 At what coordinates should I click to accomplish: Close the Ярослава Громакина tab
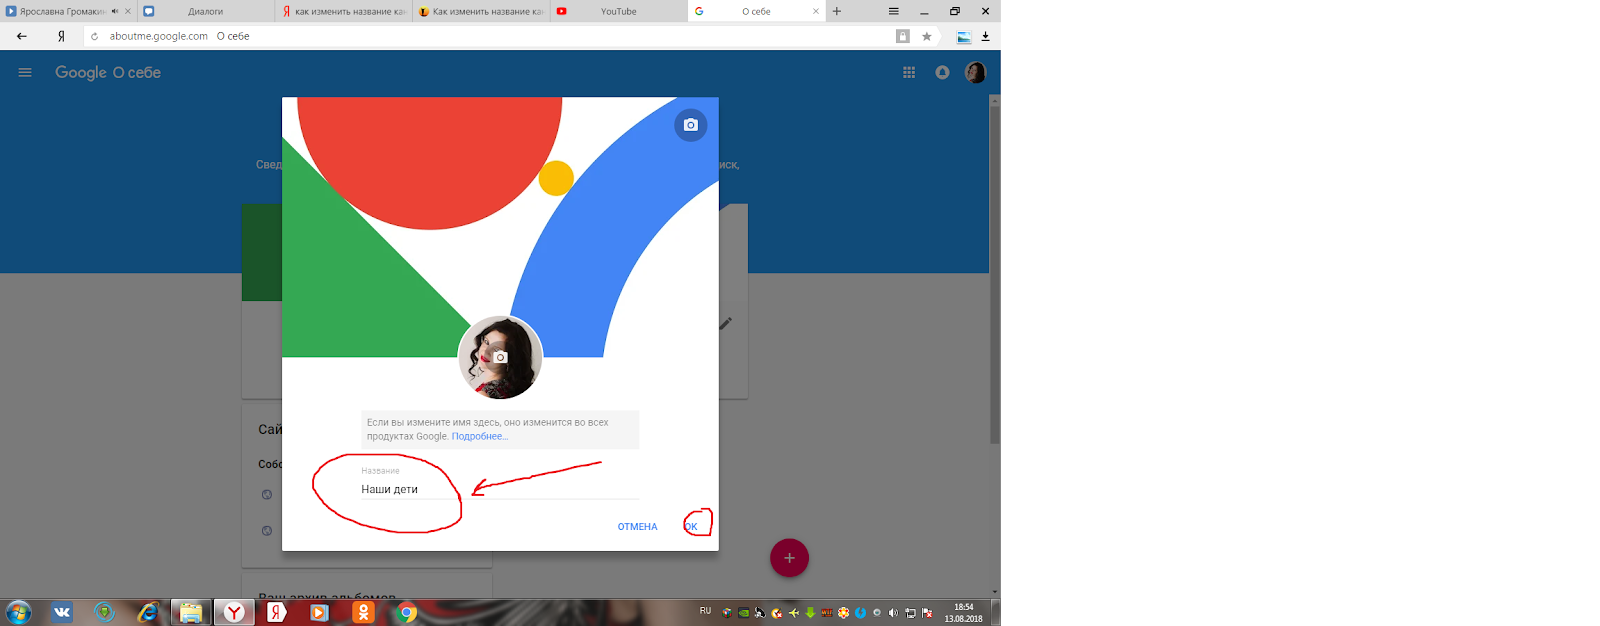click(128, 11)
